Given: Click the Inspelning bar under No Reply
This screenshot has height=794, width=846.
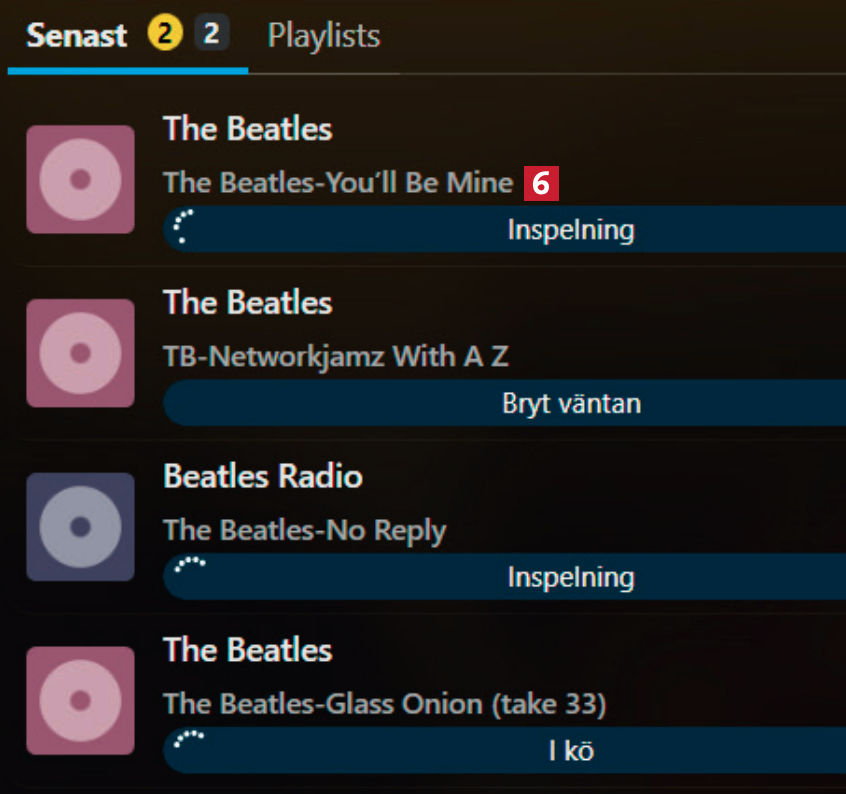Looking at the screenshot, I should pos(570,577).
